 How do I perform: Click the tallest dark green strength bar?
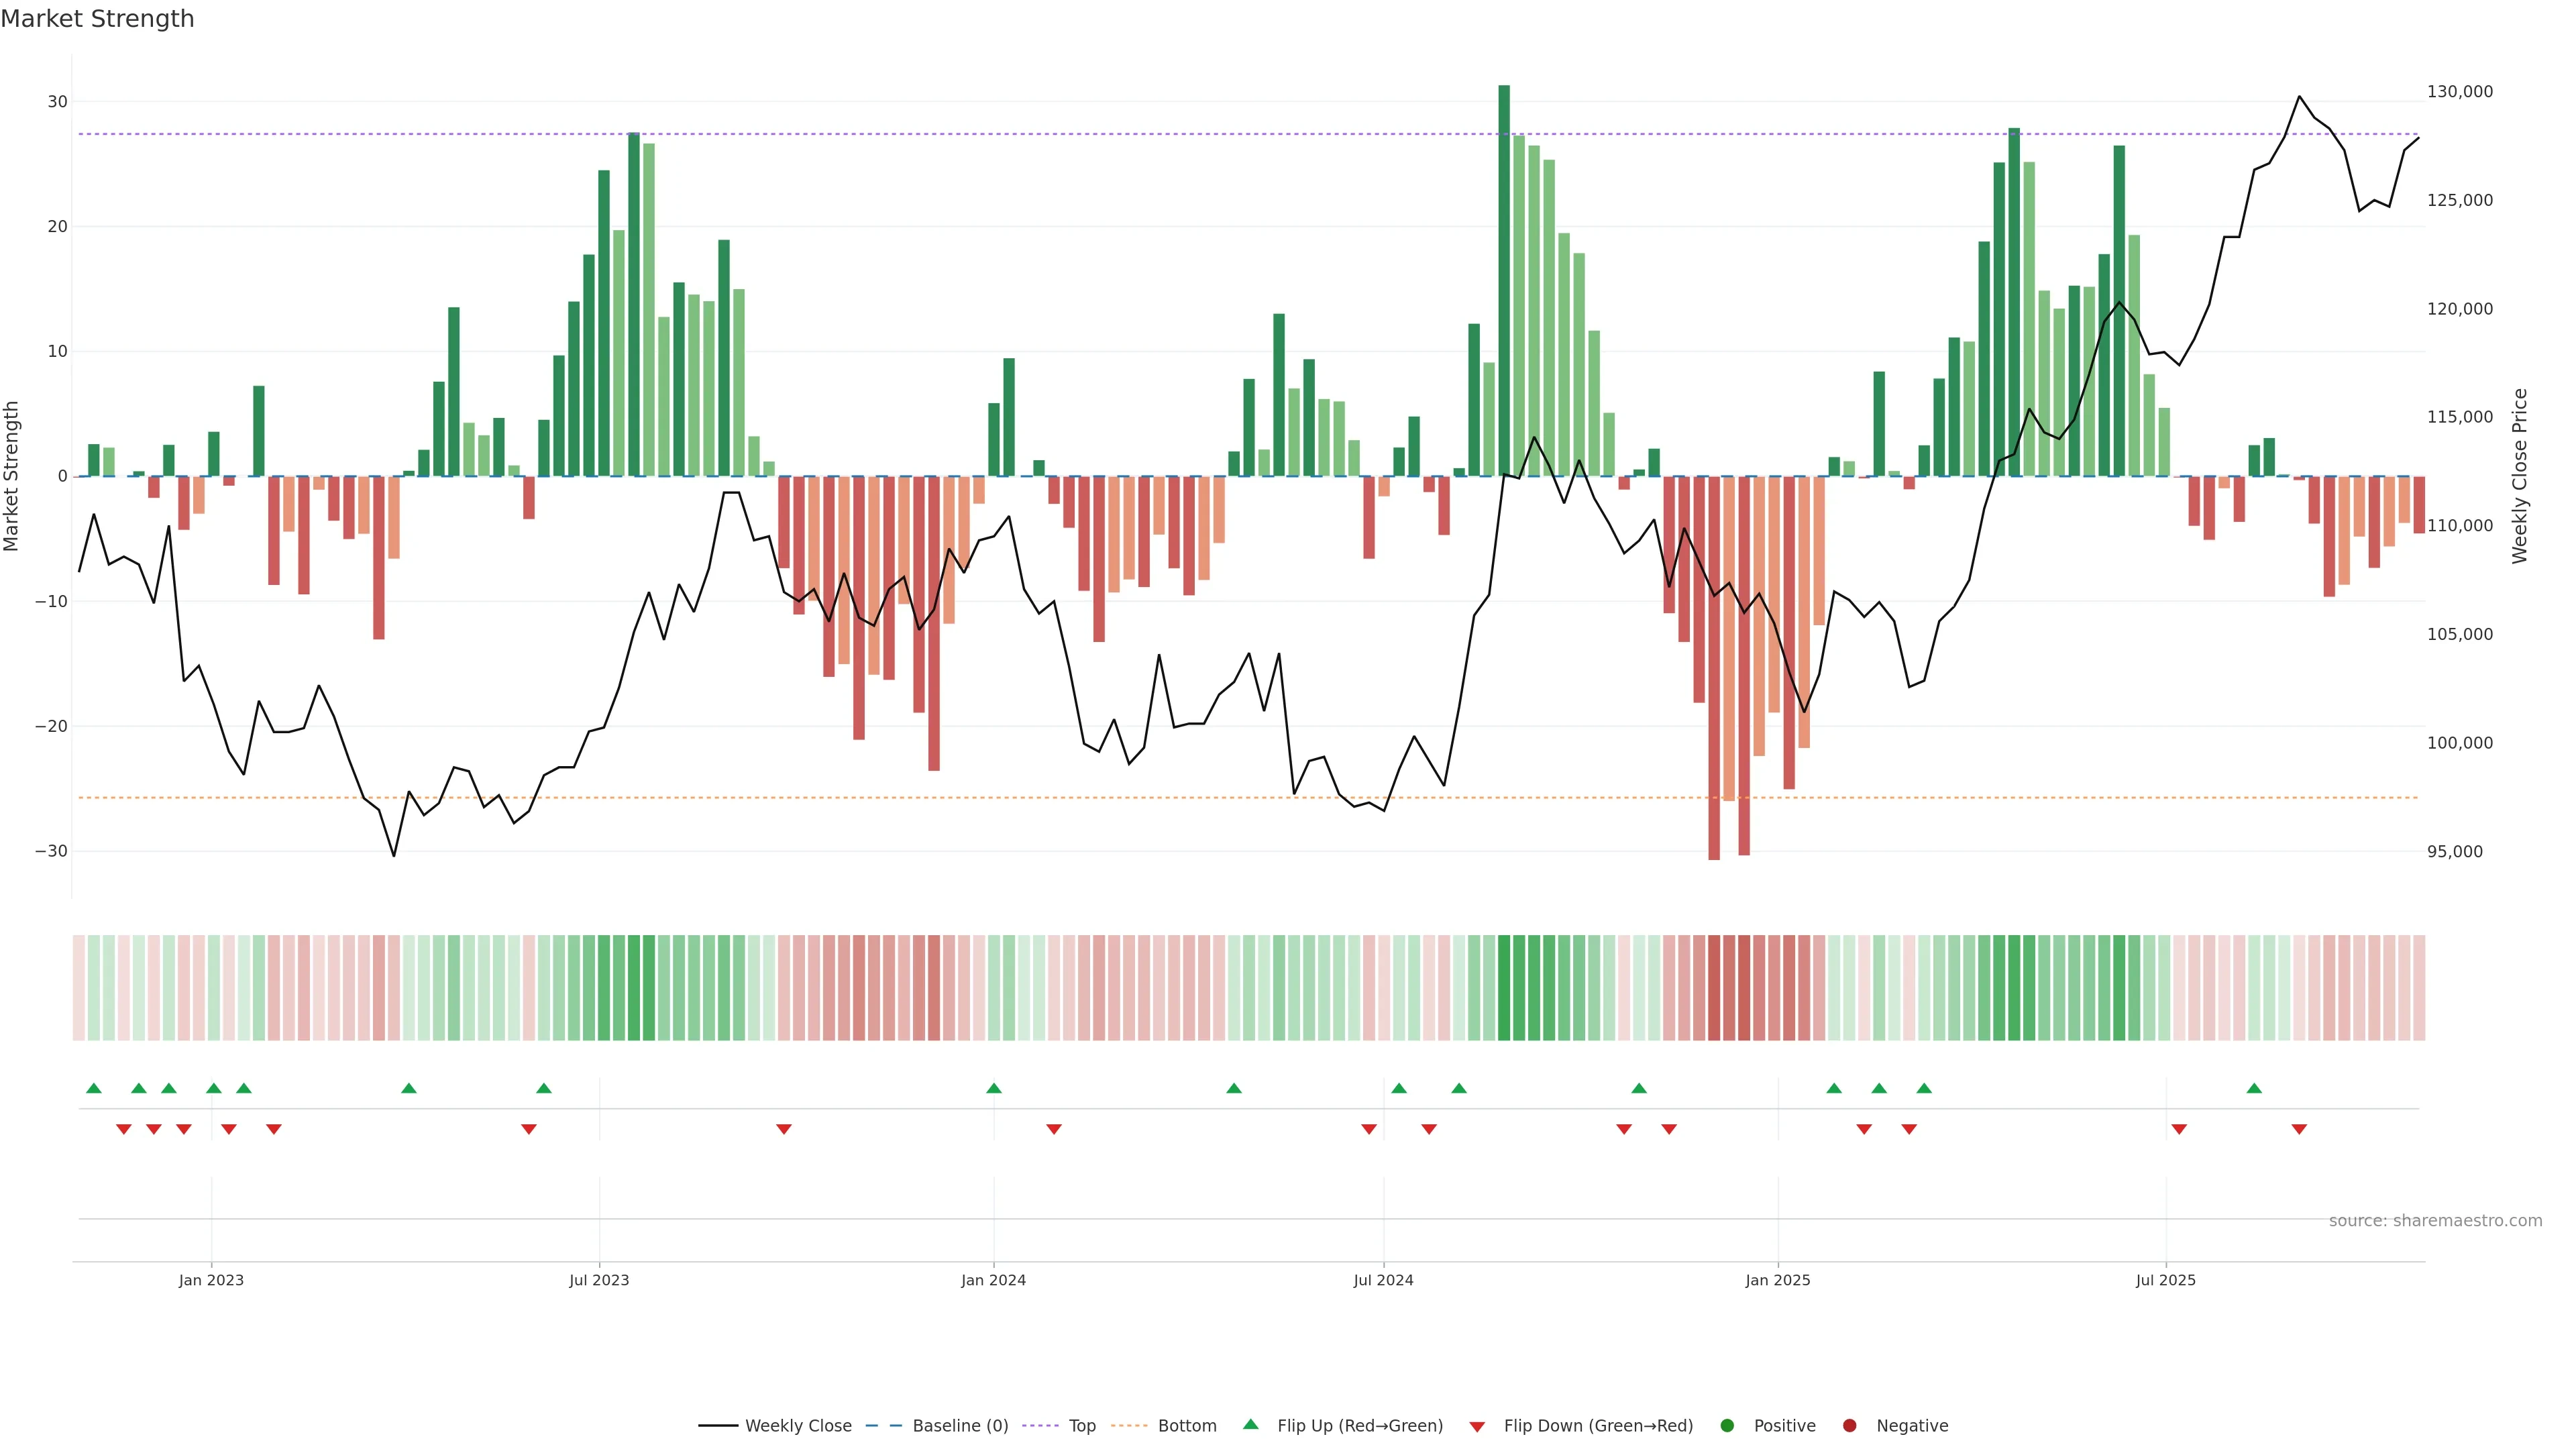coord(1504,280)
